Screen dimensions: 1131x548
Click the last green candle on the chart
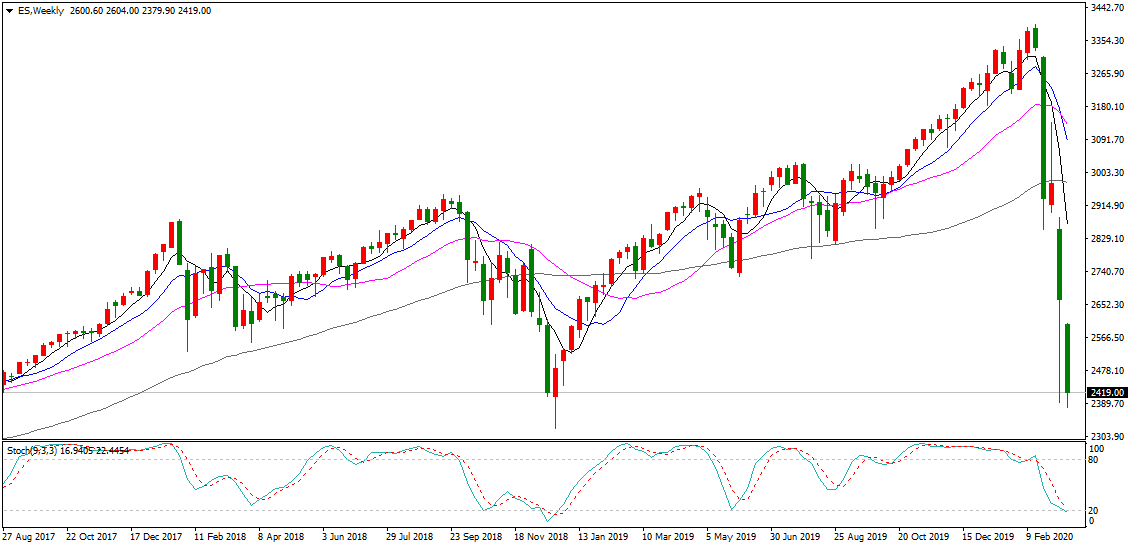pyautogui.click(x=1068, y=358)
